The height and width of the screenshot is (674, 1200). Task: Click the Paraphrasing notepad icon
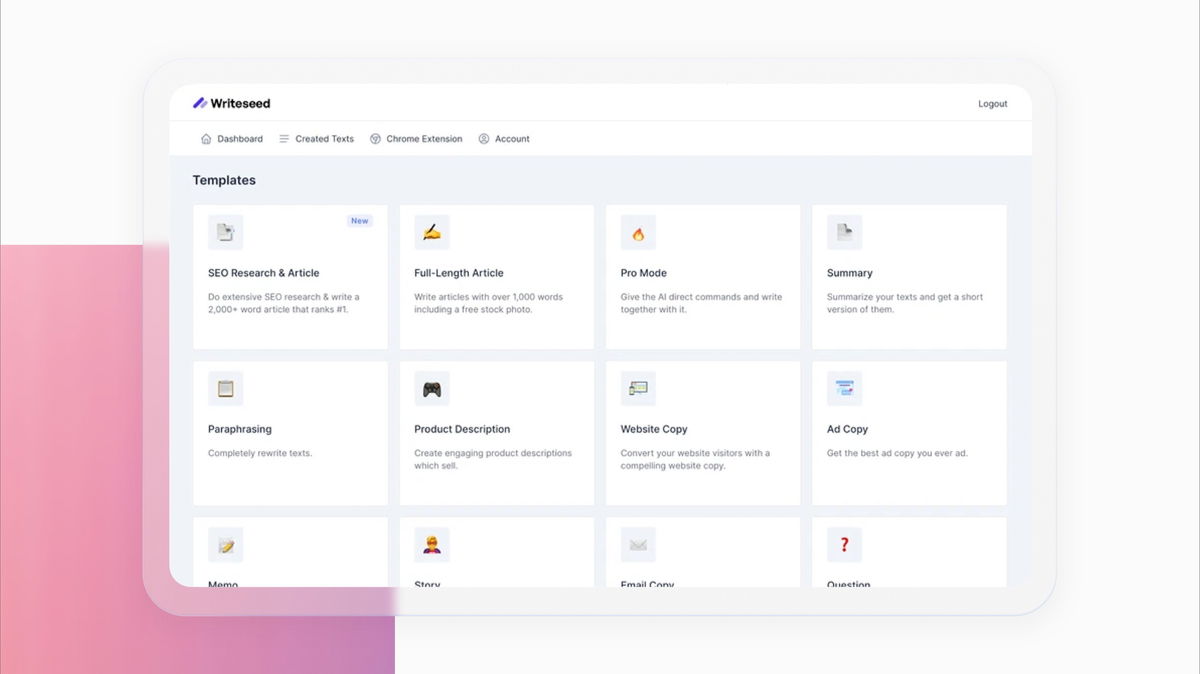pos(226,388)
